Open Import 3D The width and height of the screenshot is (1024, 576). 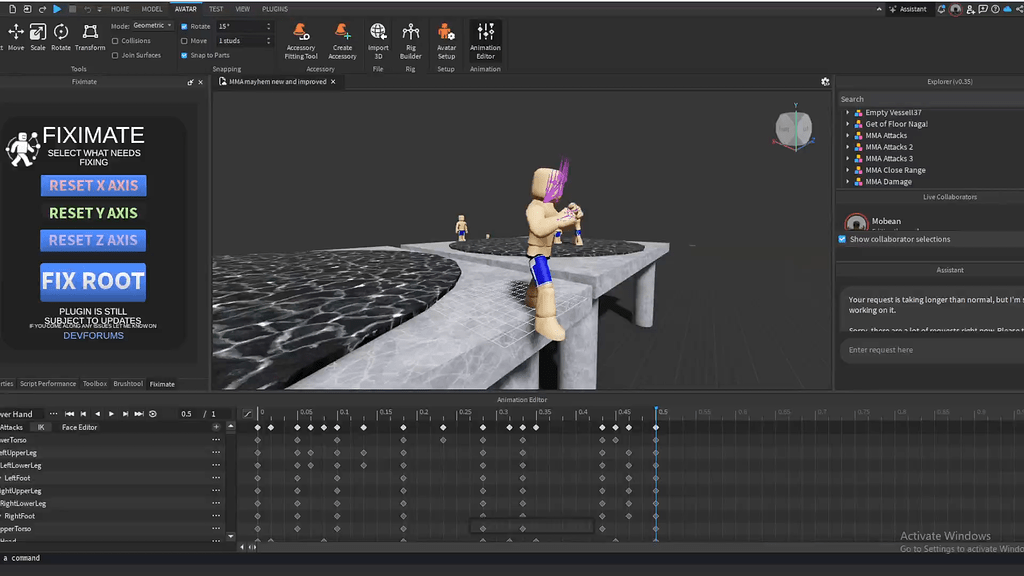[378, 41]
